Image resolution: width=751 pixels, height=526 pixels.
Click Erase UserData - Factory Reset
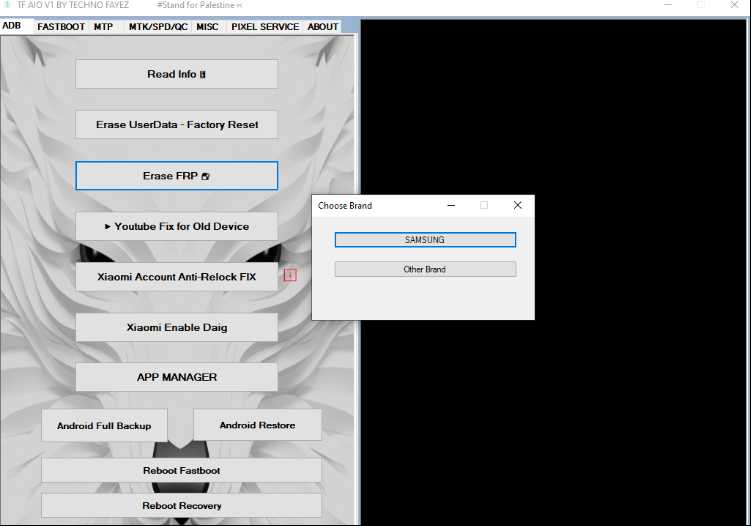[176, 125]
